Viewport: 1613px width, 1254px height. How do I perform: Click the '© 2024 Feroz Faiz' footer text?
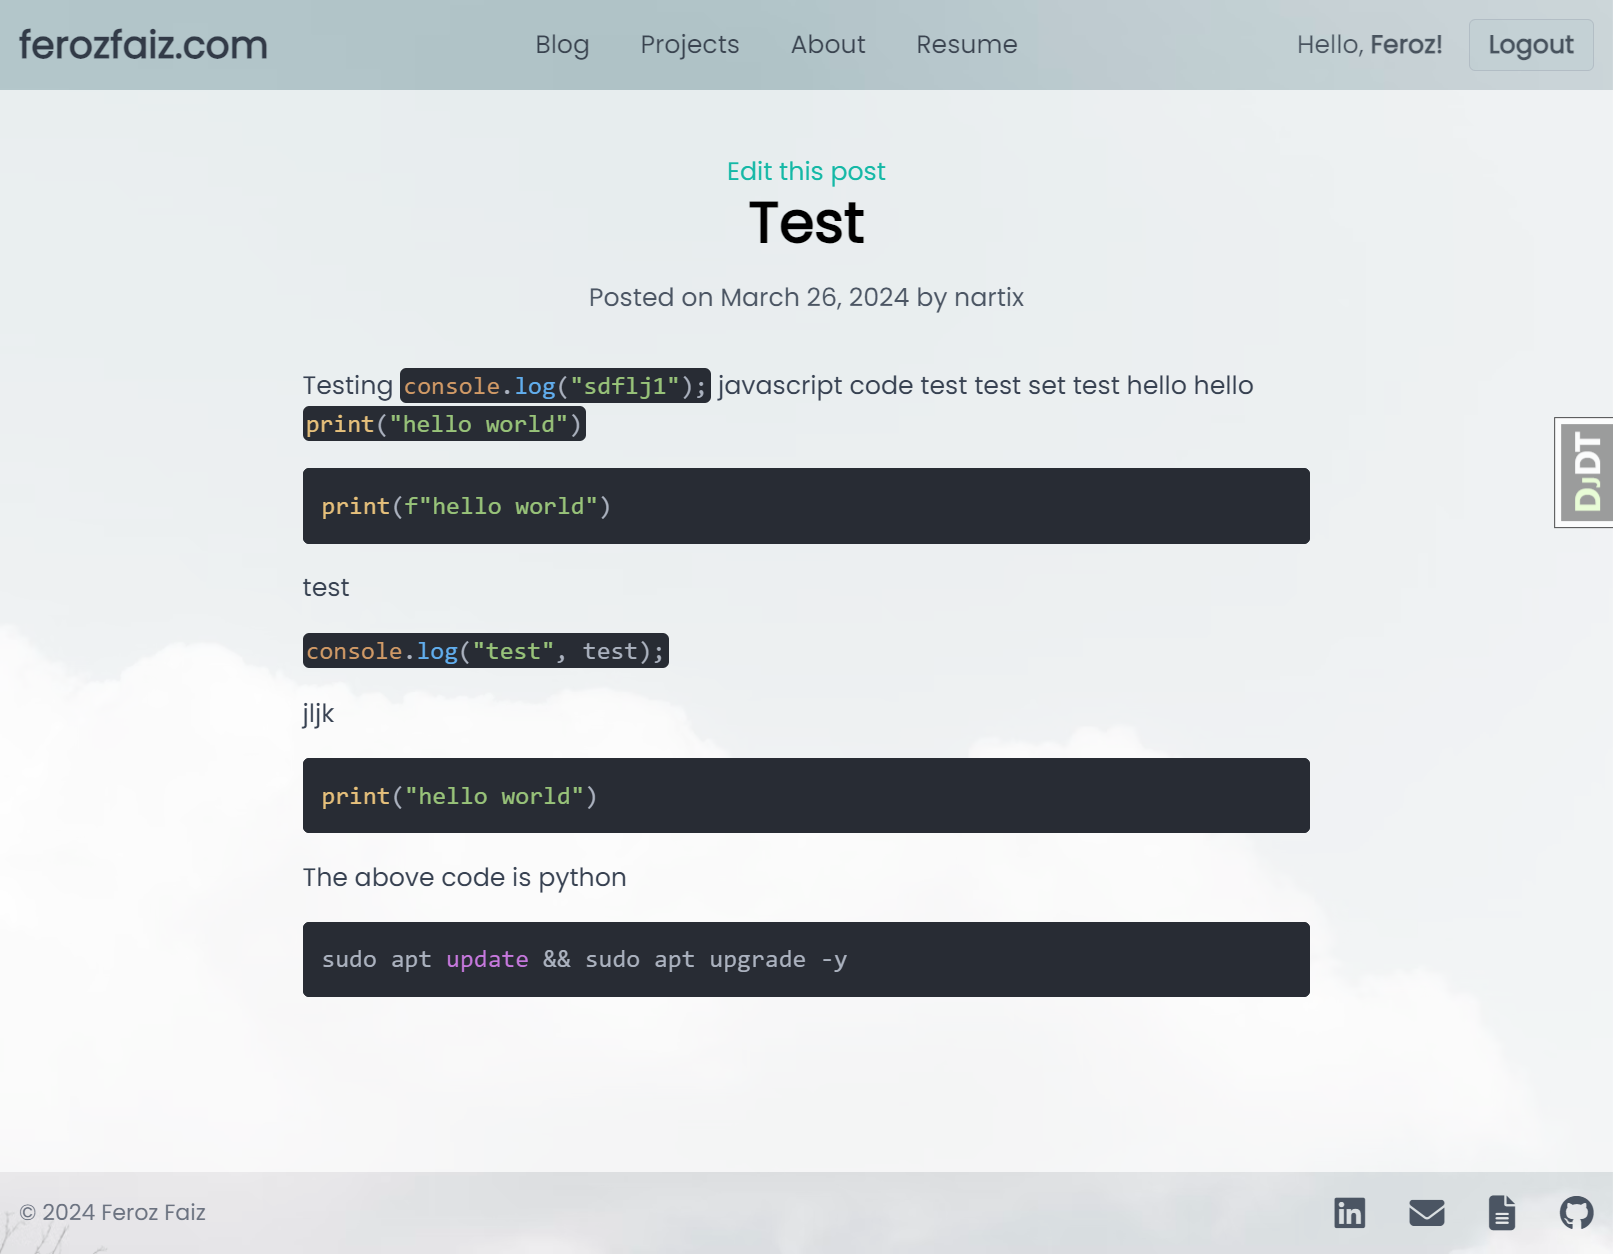click(112, 1212)
